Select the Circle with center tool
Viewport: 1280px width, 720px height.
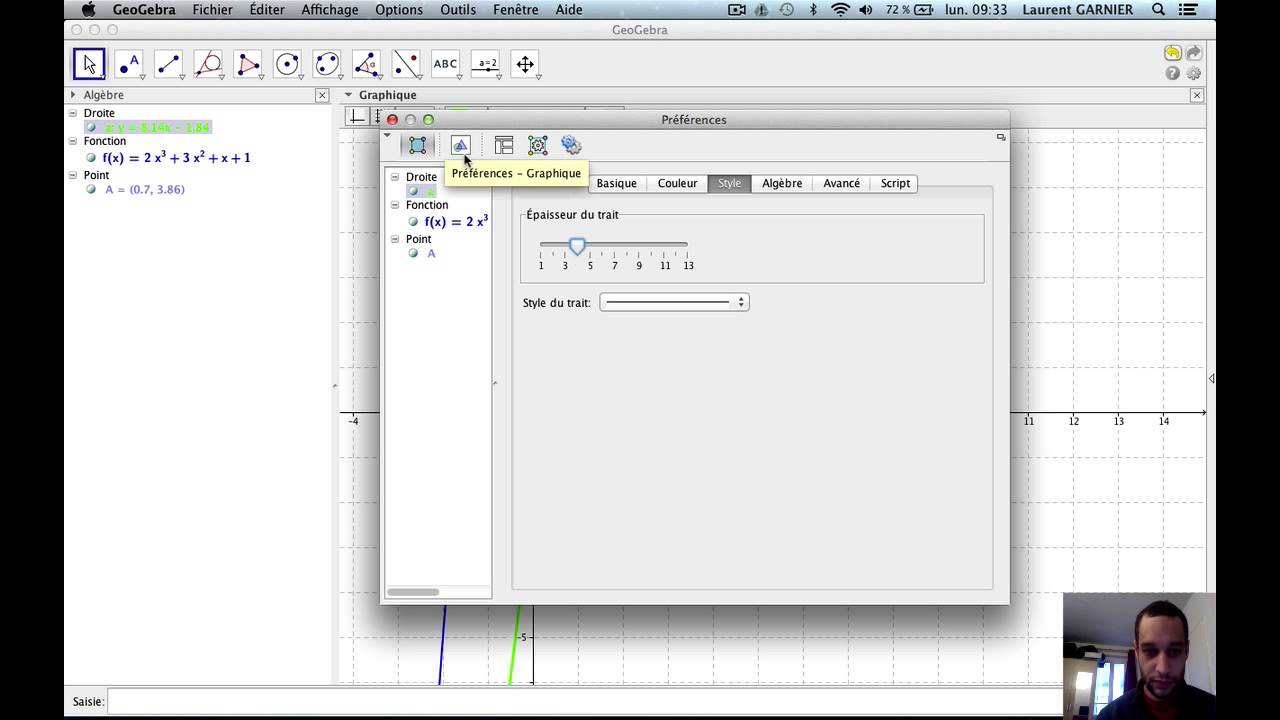click(287, 64)
